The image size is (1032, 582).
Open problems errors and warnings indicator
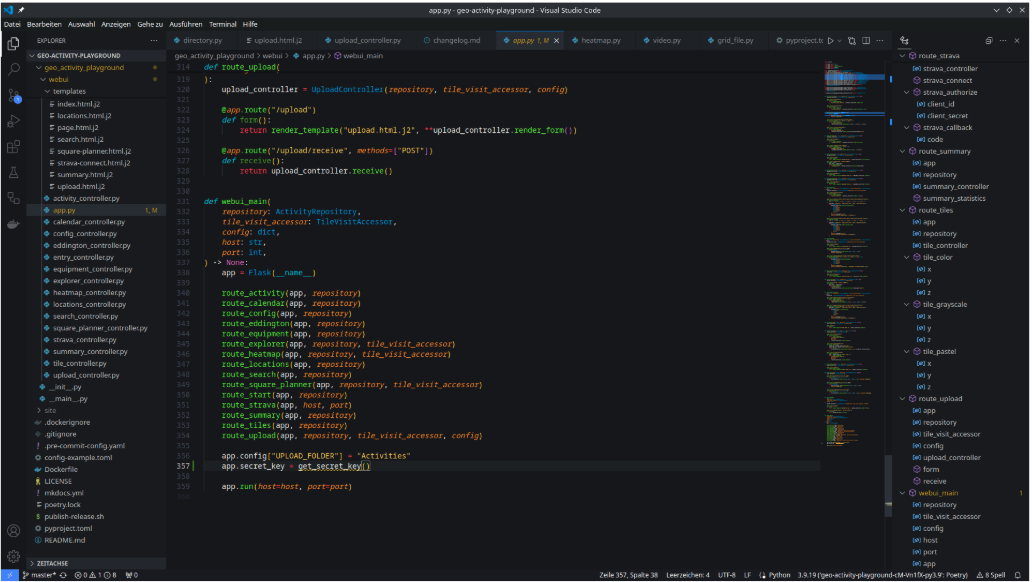pos(95,575)
